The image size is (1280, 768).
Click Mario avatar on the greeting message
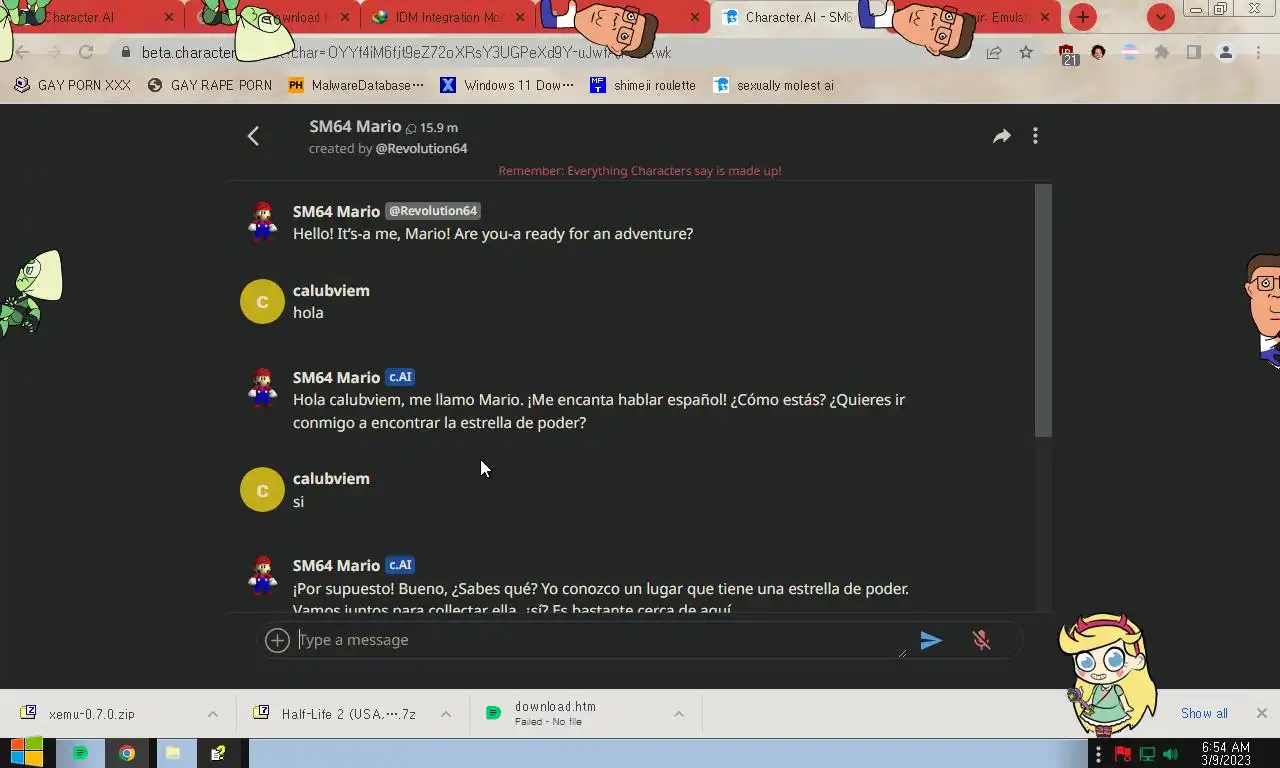[262, 221]
